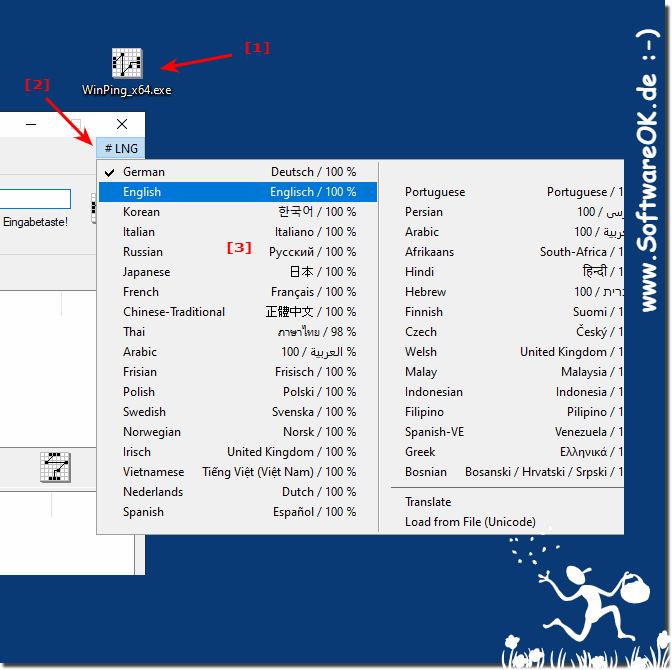672x670 pixels.
Task: Choose Greek language entry
Action: point(502,452)
